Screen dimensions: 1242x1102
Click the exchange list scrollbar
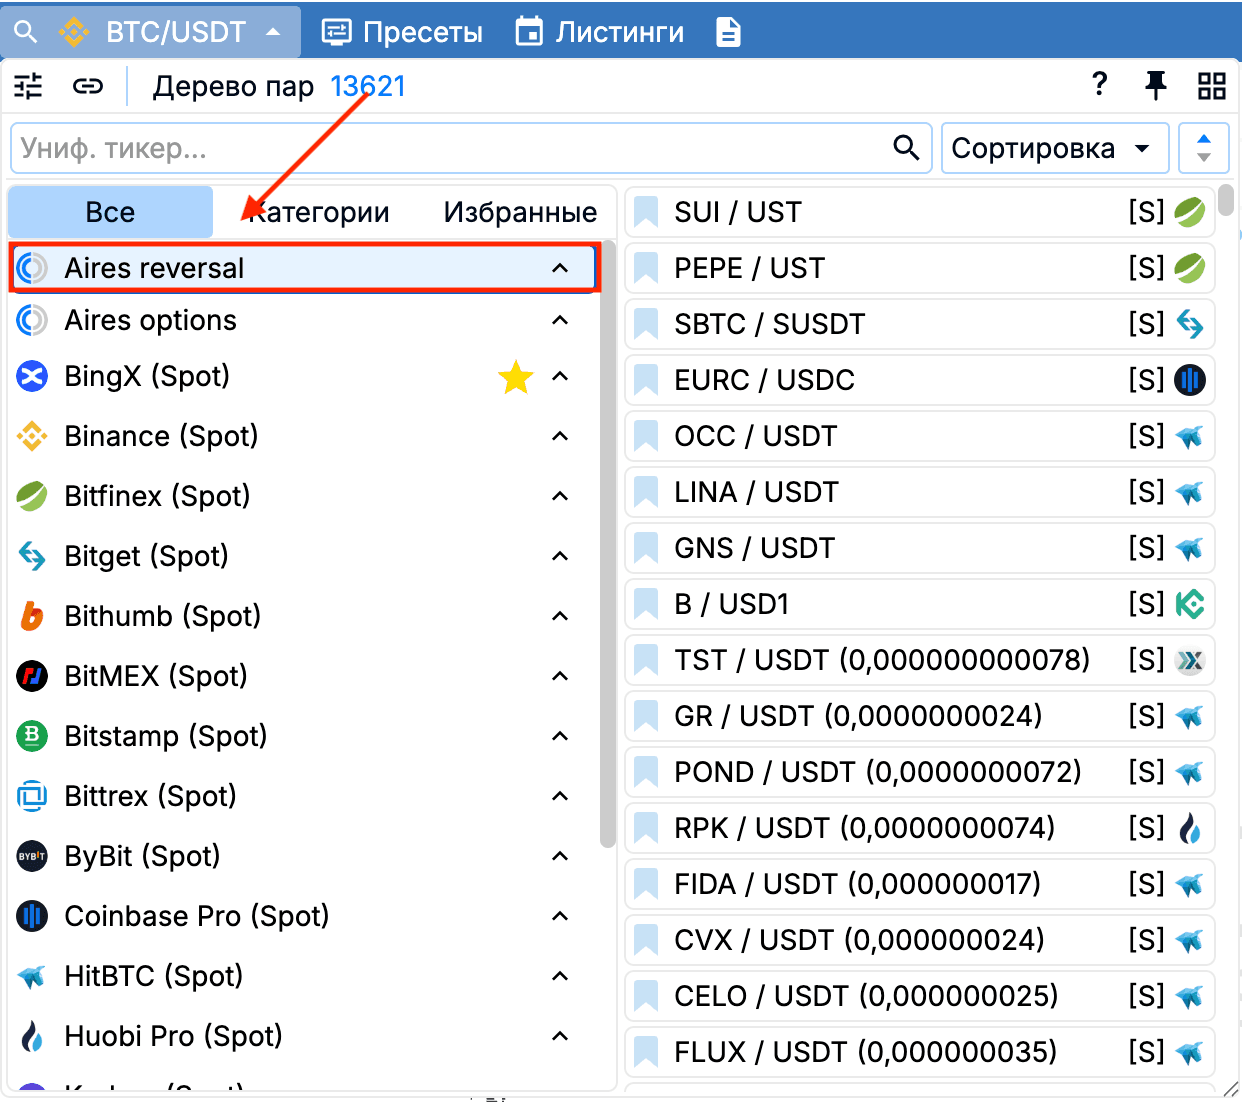(608, 545)
